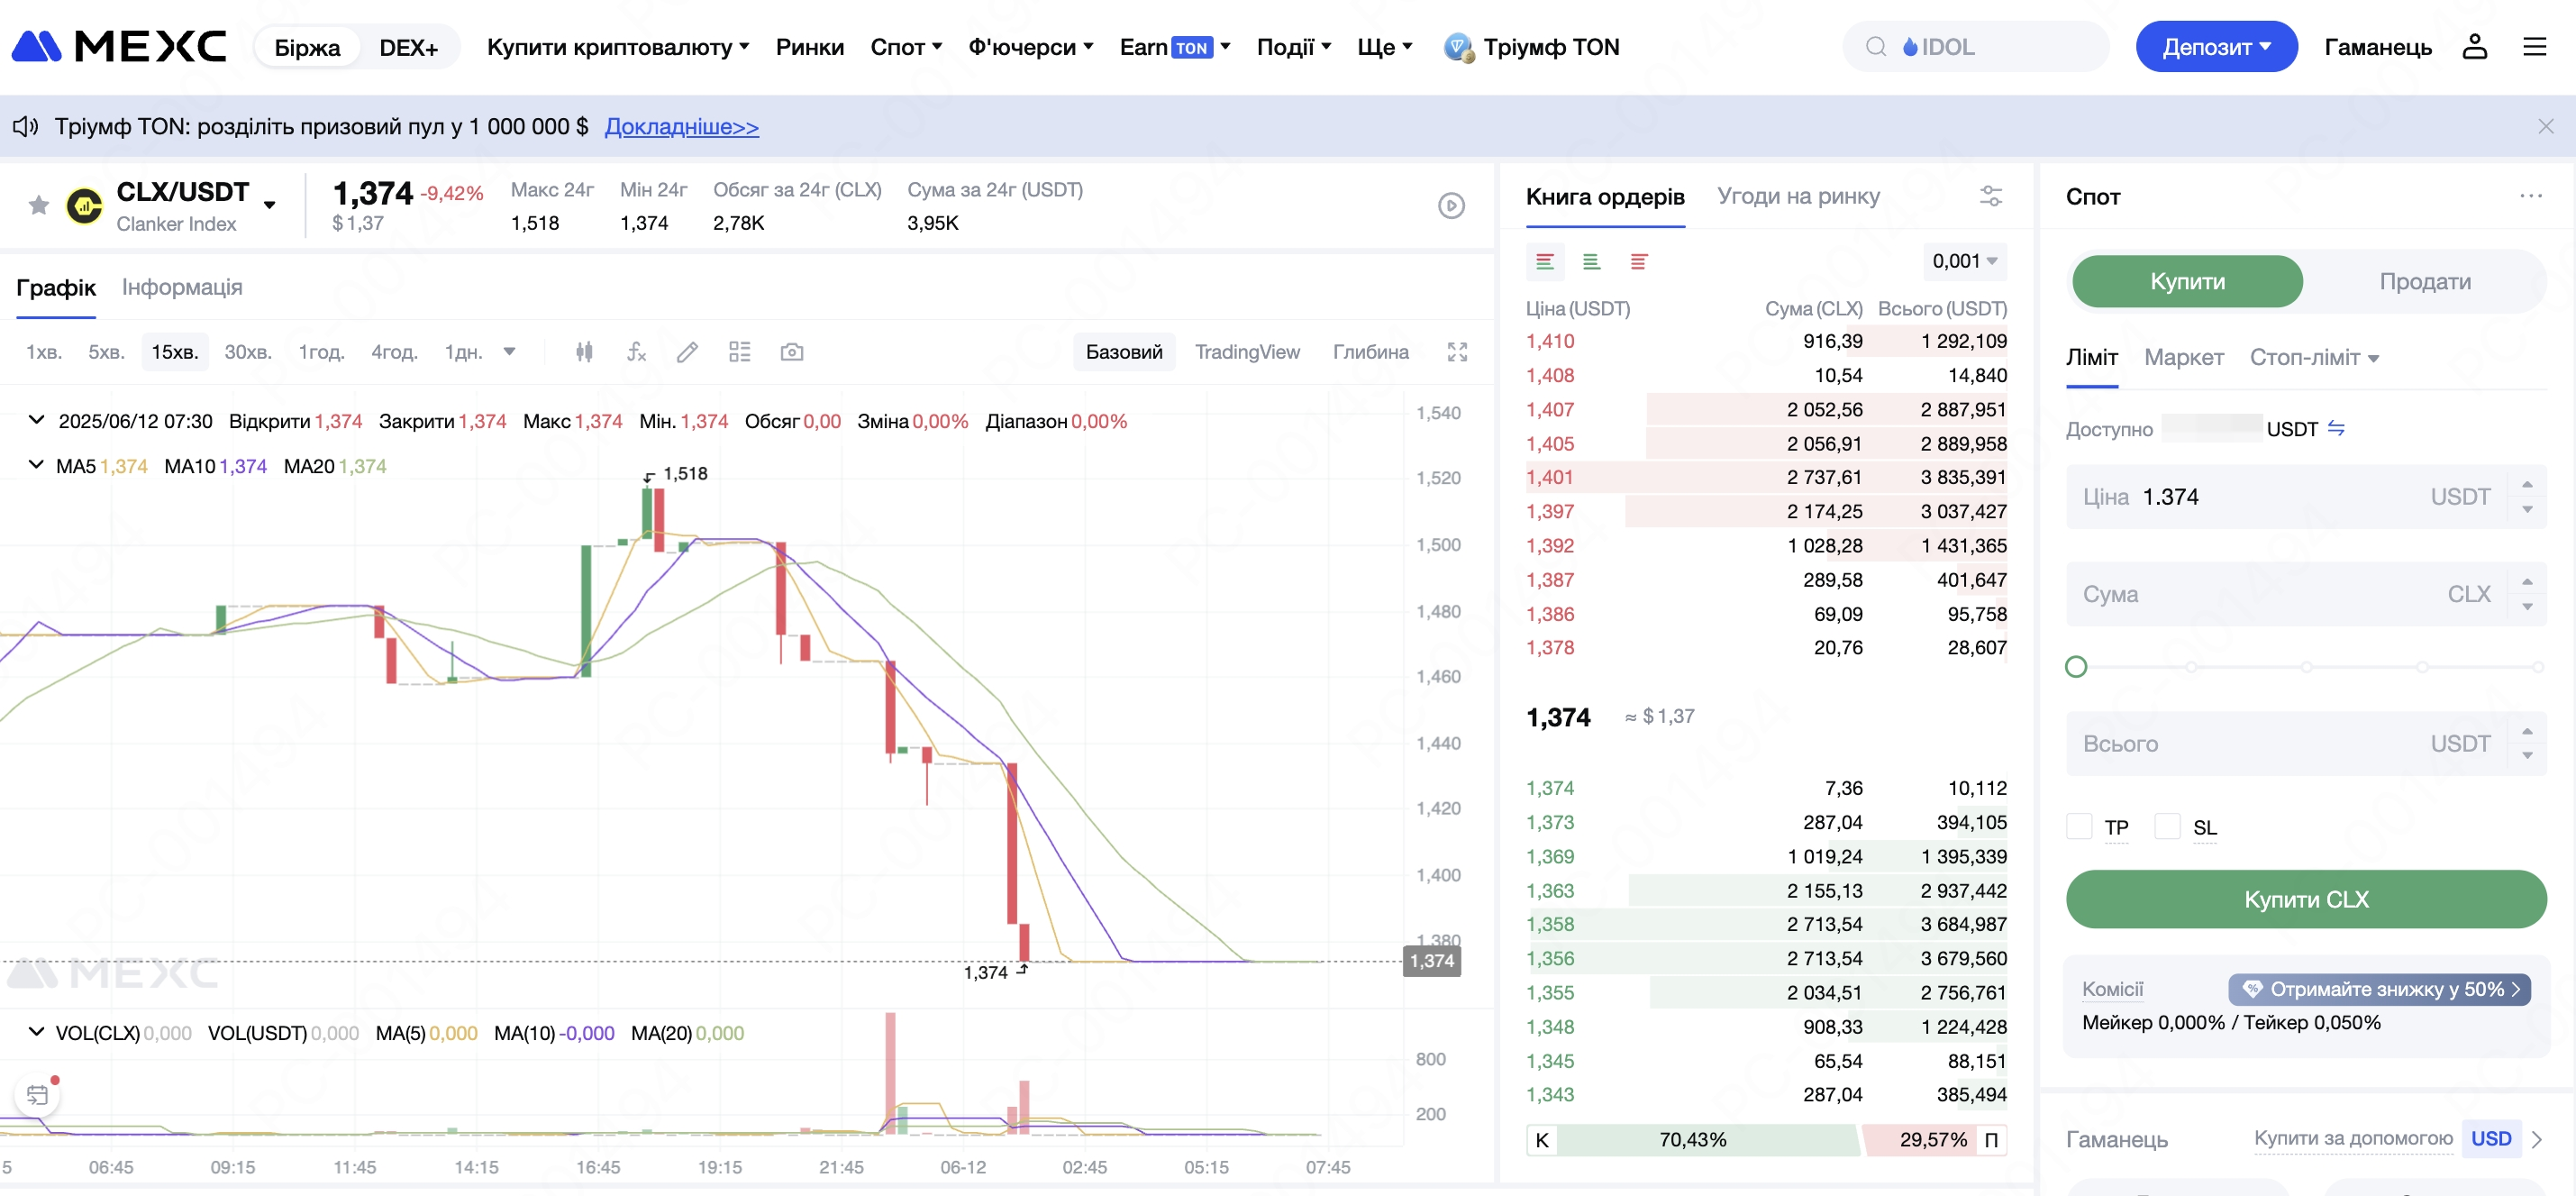Viewport: 2576px width, 1196px height.
Task: Enable the SL checkbox
Action: click(x=2167, y=827)
